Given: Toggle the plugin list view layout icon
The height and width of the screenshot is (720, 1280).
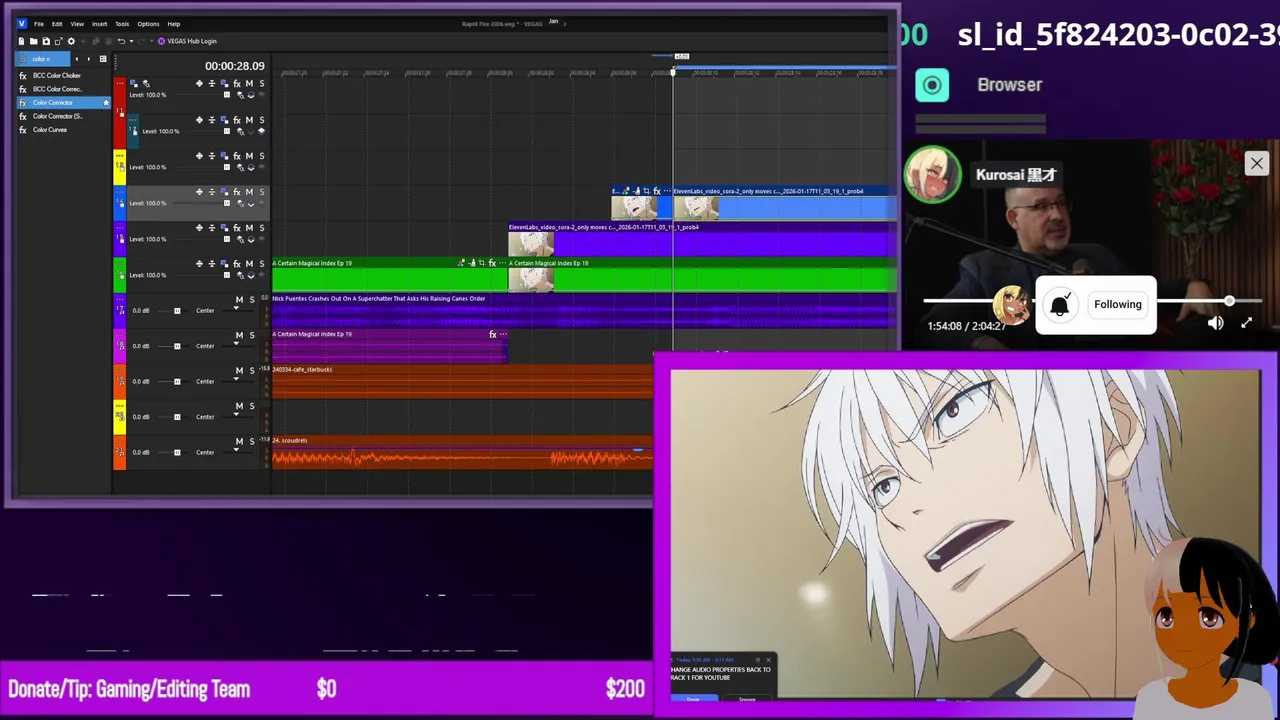Looking at the screenshot, I should tap(102, 59).
